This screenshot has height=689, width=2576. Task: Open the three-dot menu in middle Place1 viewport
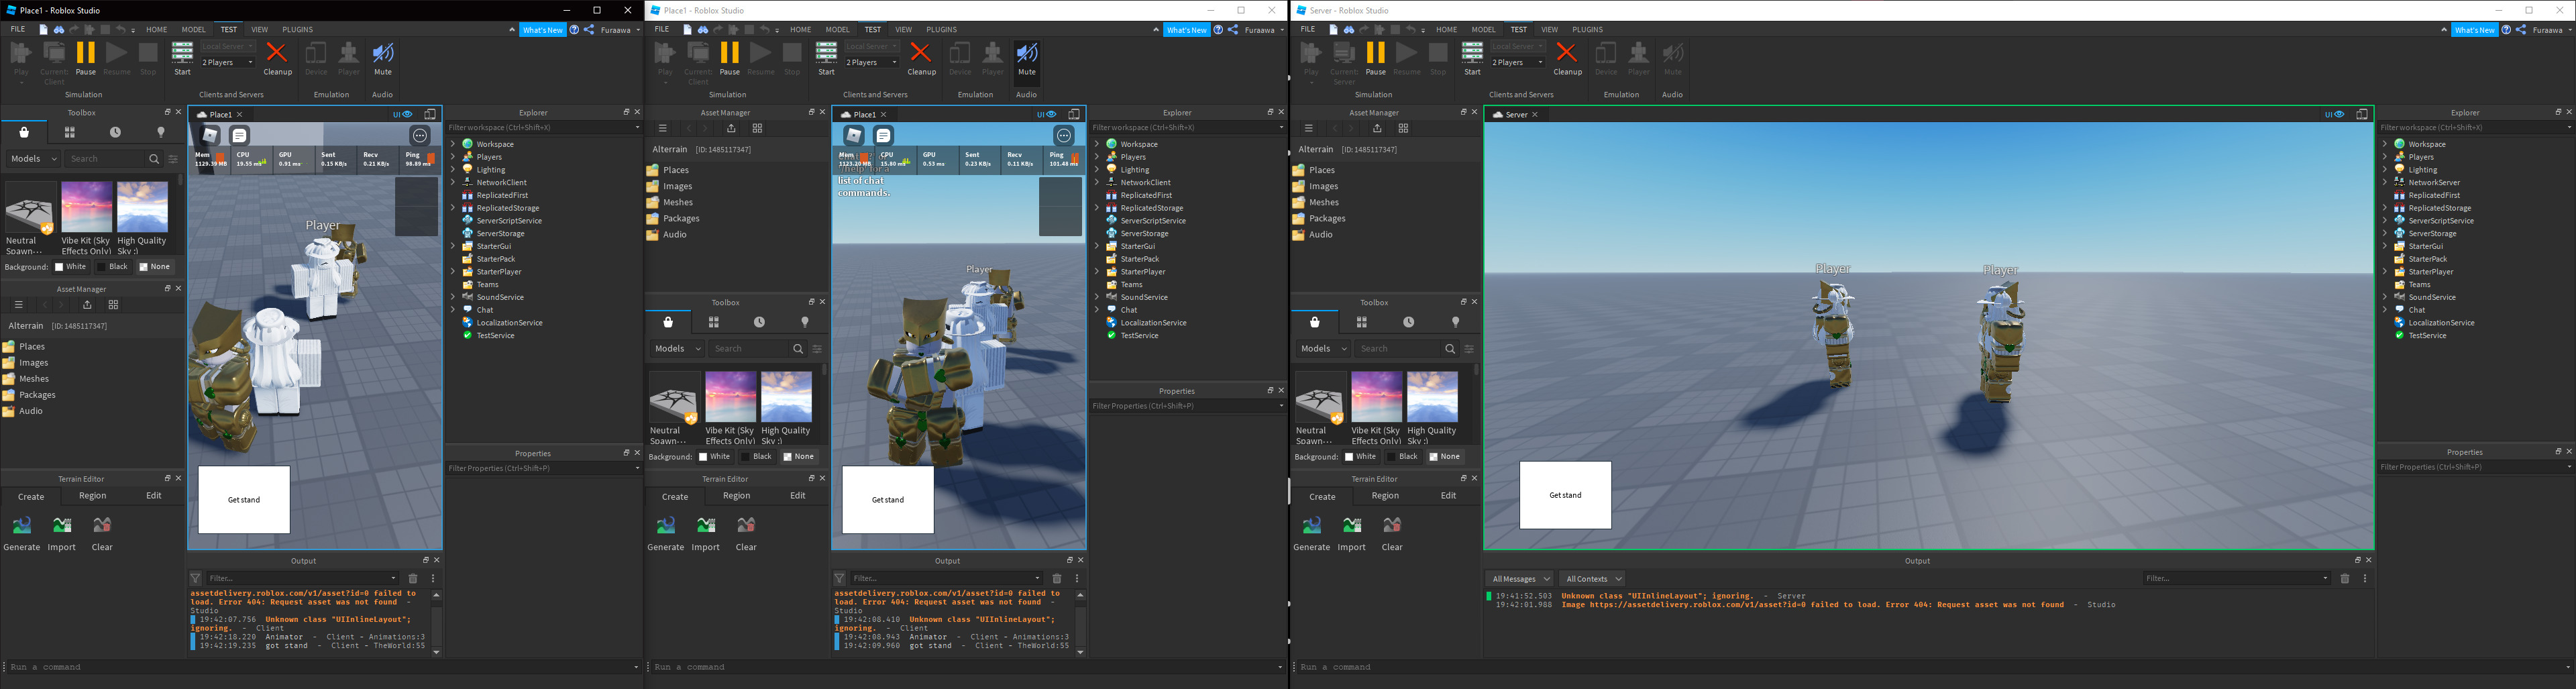pyautogui.click(x=1064, y=135)
